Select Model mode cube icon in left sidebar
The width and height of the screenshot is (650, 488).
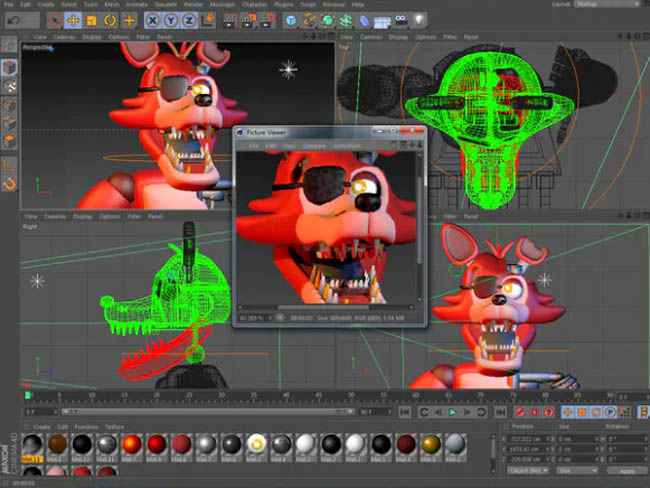click(x=9, y=67)
